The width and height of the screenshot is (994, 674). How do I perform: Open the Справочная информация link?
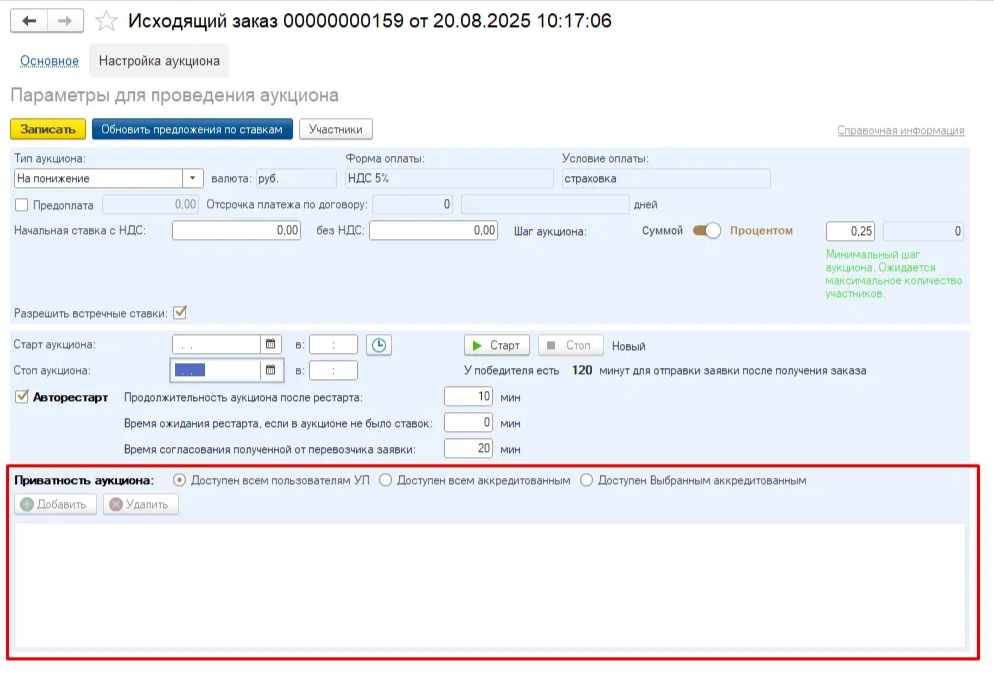[x=900, y=131]
